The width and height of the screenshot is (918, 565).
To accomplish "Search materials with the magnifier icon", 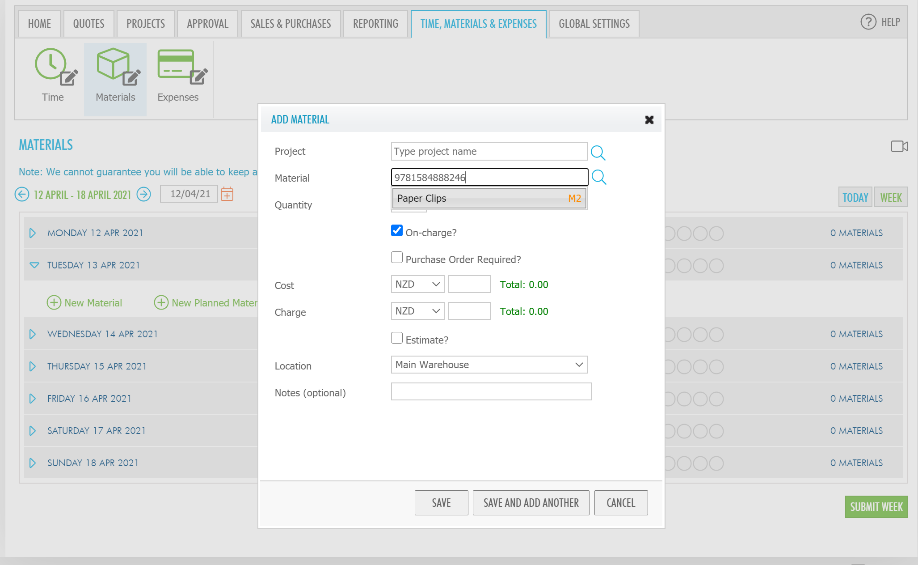I will 599,177.
